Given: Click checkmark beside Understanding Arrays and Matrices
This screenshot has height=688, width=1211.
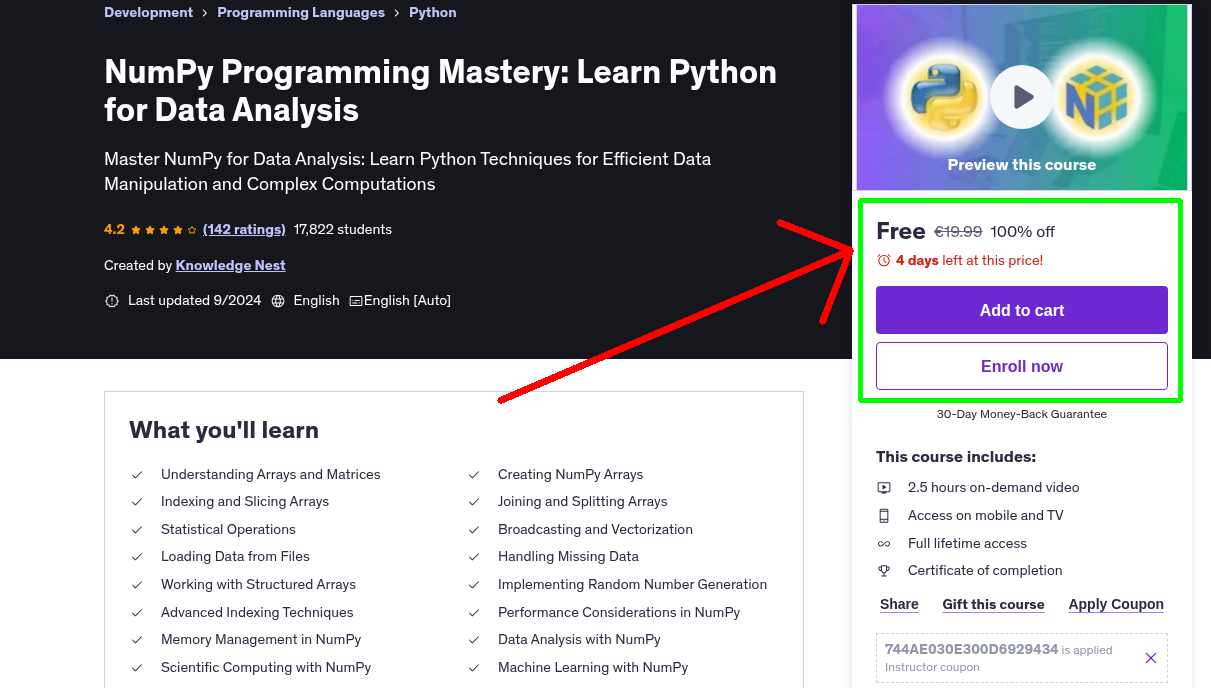Looking at the screenshot, I should (x=138, y=475).
